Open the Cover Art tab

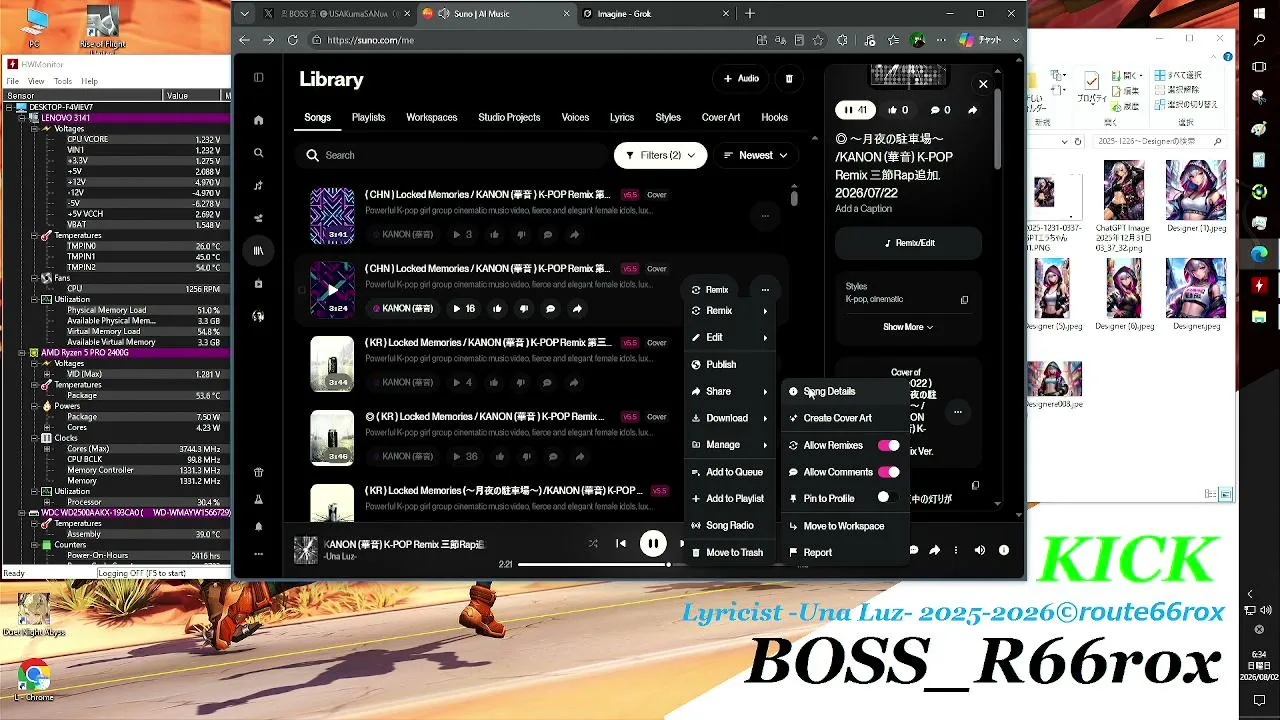721,117
